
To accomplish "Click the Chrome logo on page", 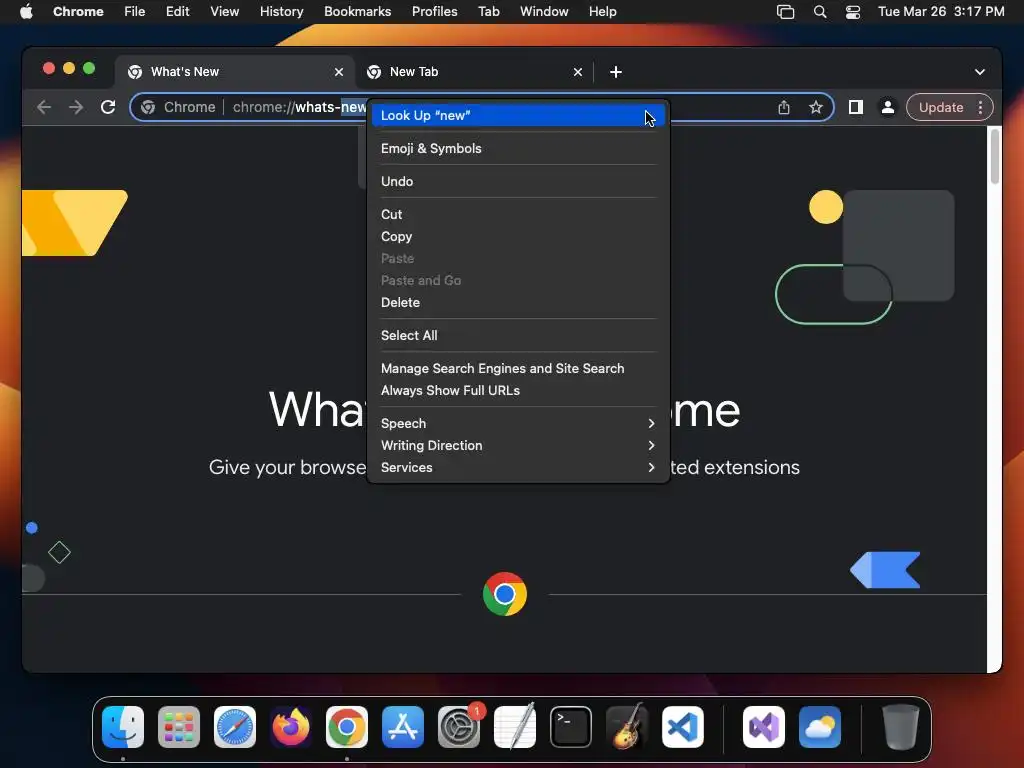I will pyautogui.click(x=505, y=594).
